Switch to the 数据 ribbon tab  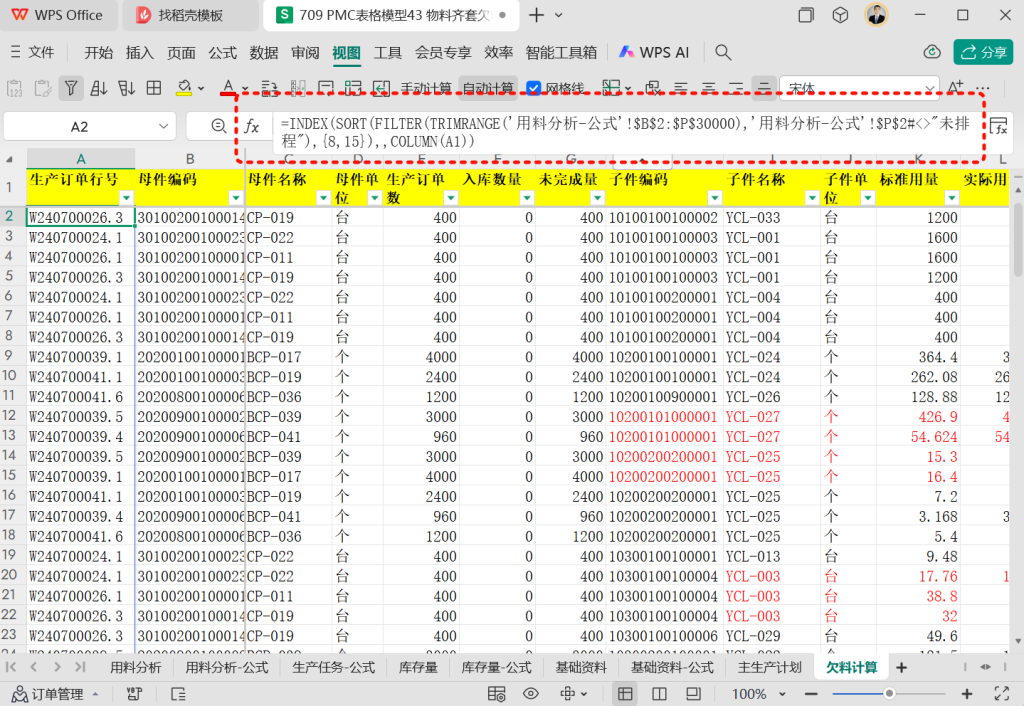click(264, 52)
